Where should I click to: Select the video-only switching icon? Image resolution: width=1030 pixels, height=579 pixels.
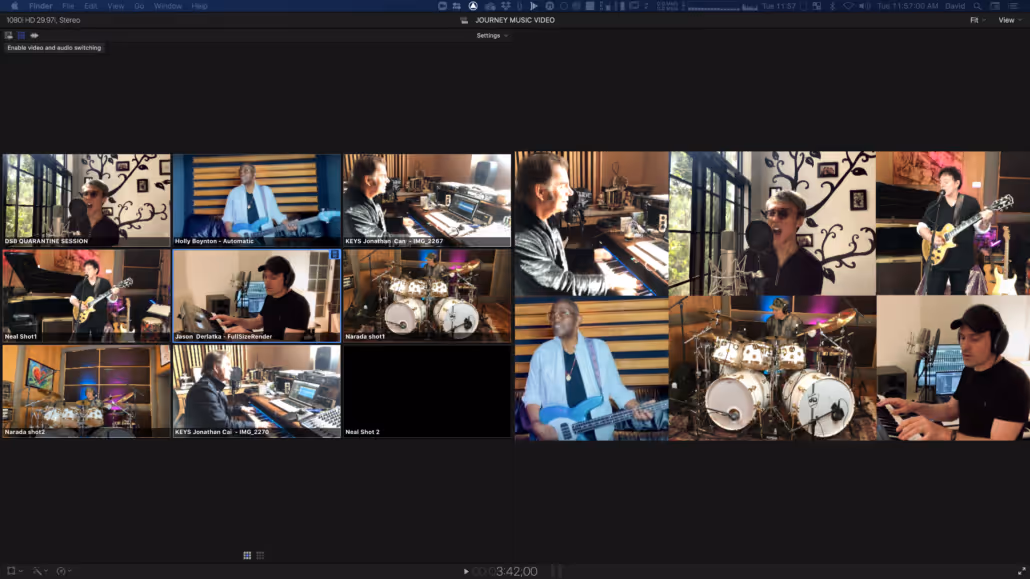[20, 34]
